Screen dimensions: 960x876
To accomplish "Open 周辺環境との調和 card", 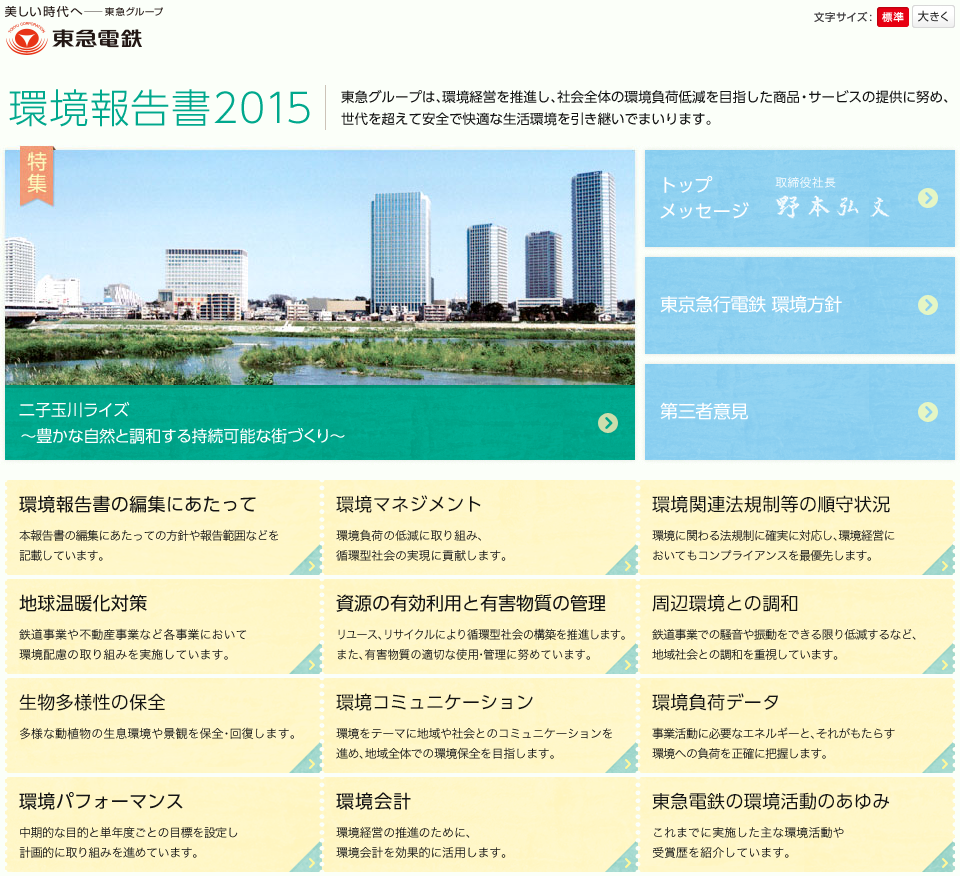I will tap(797, 627).
